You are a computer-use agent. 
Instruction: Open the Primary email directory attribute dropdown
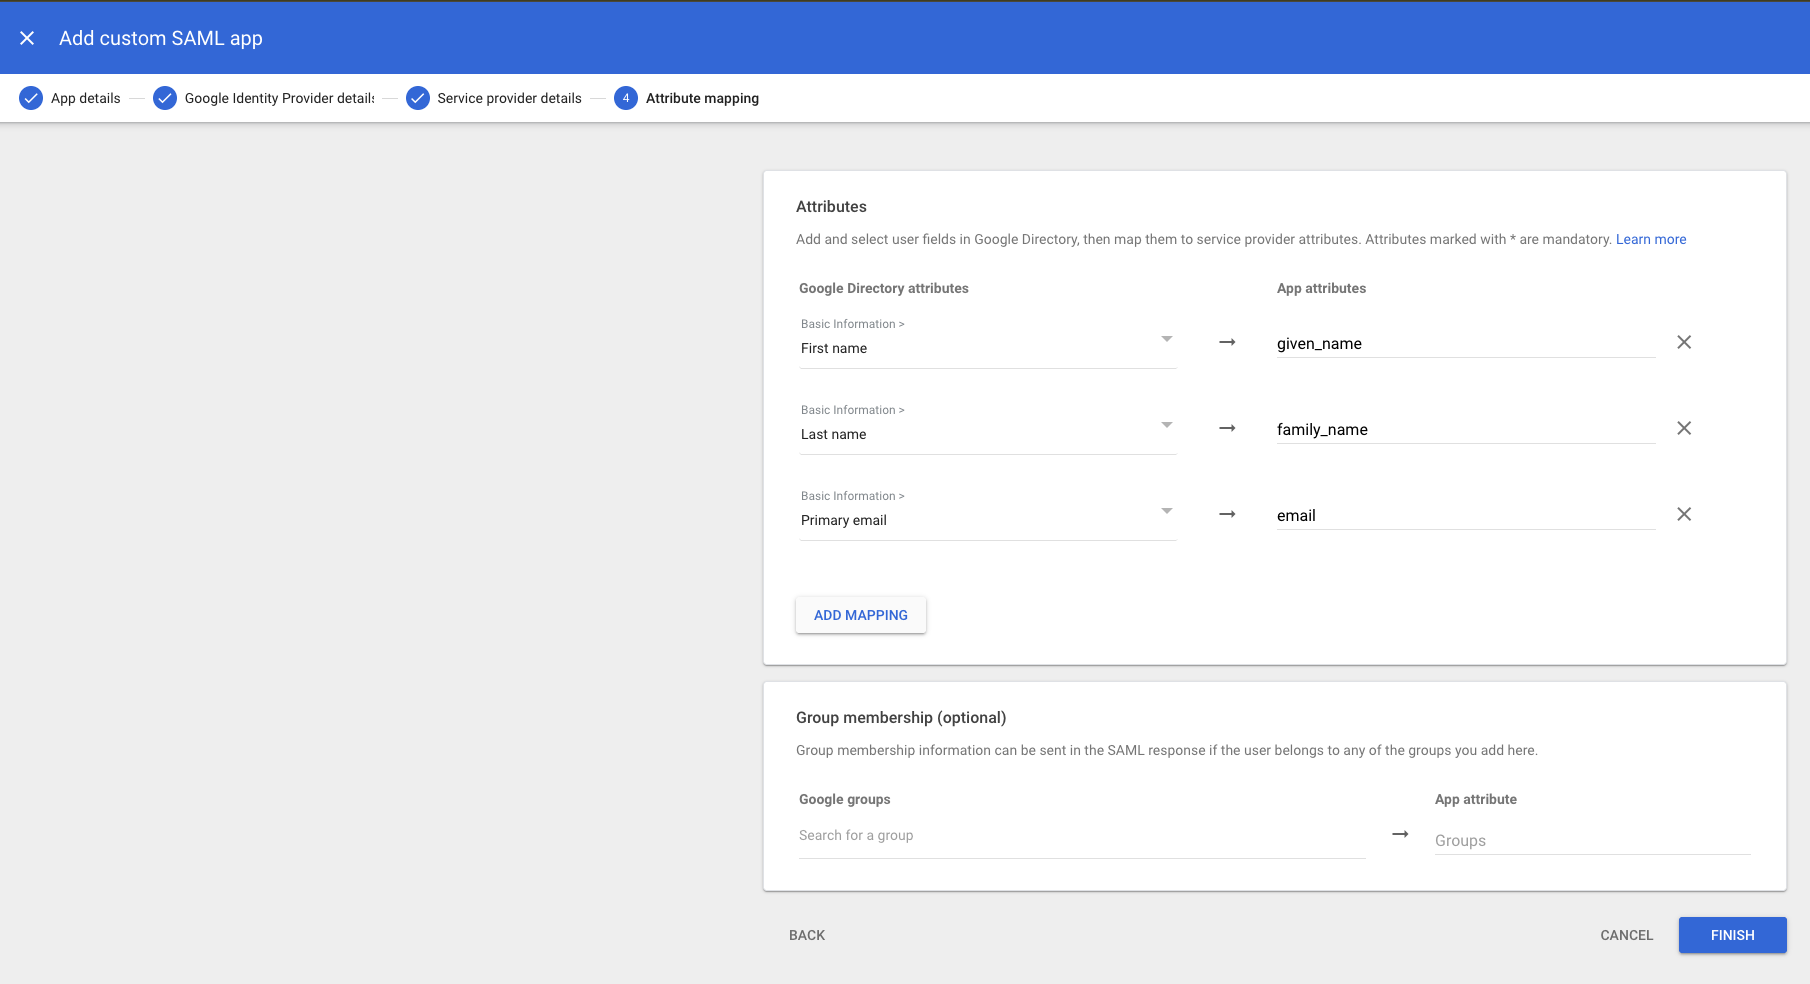pos(988,515)
